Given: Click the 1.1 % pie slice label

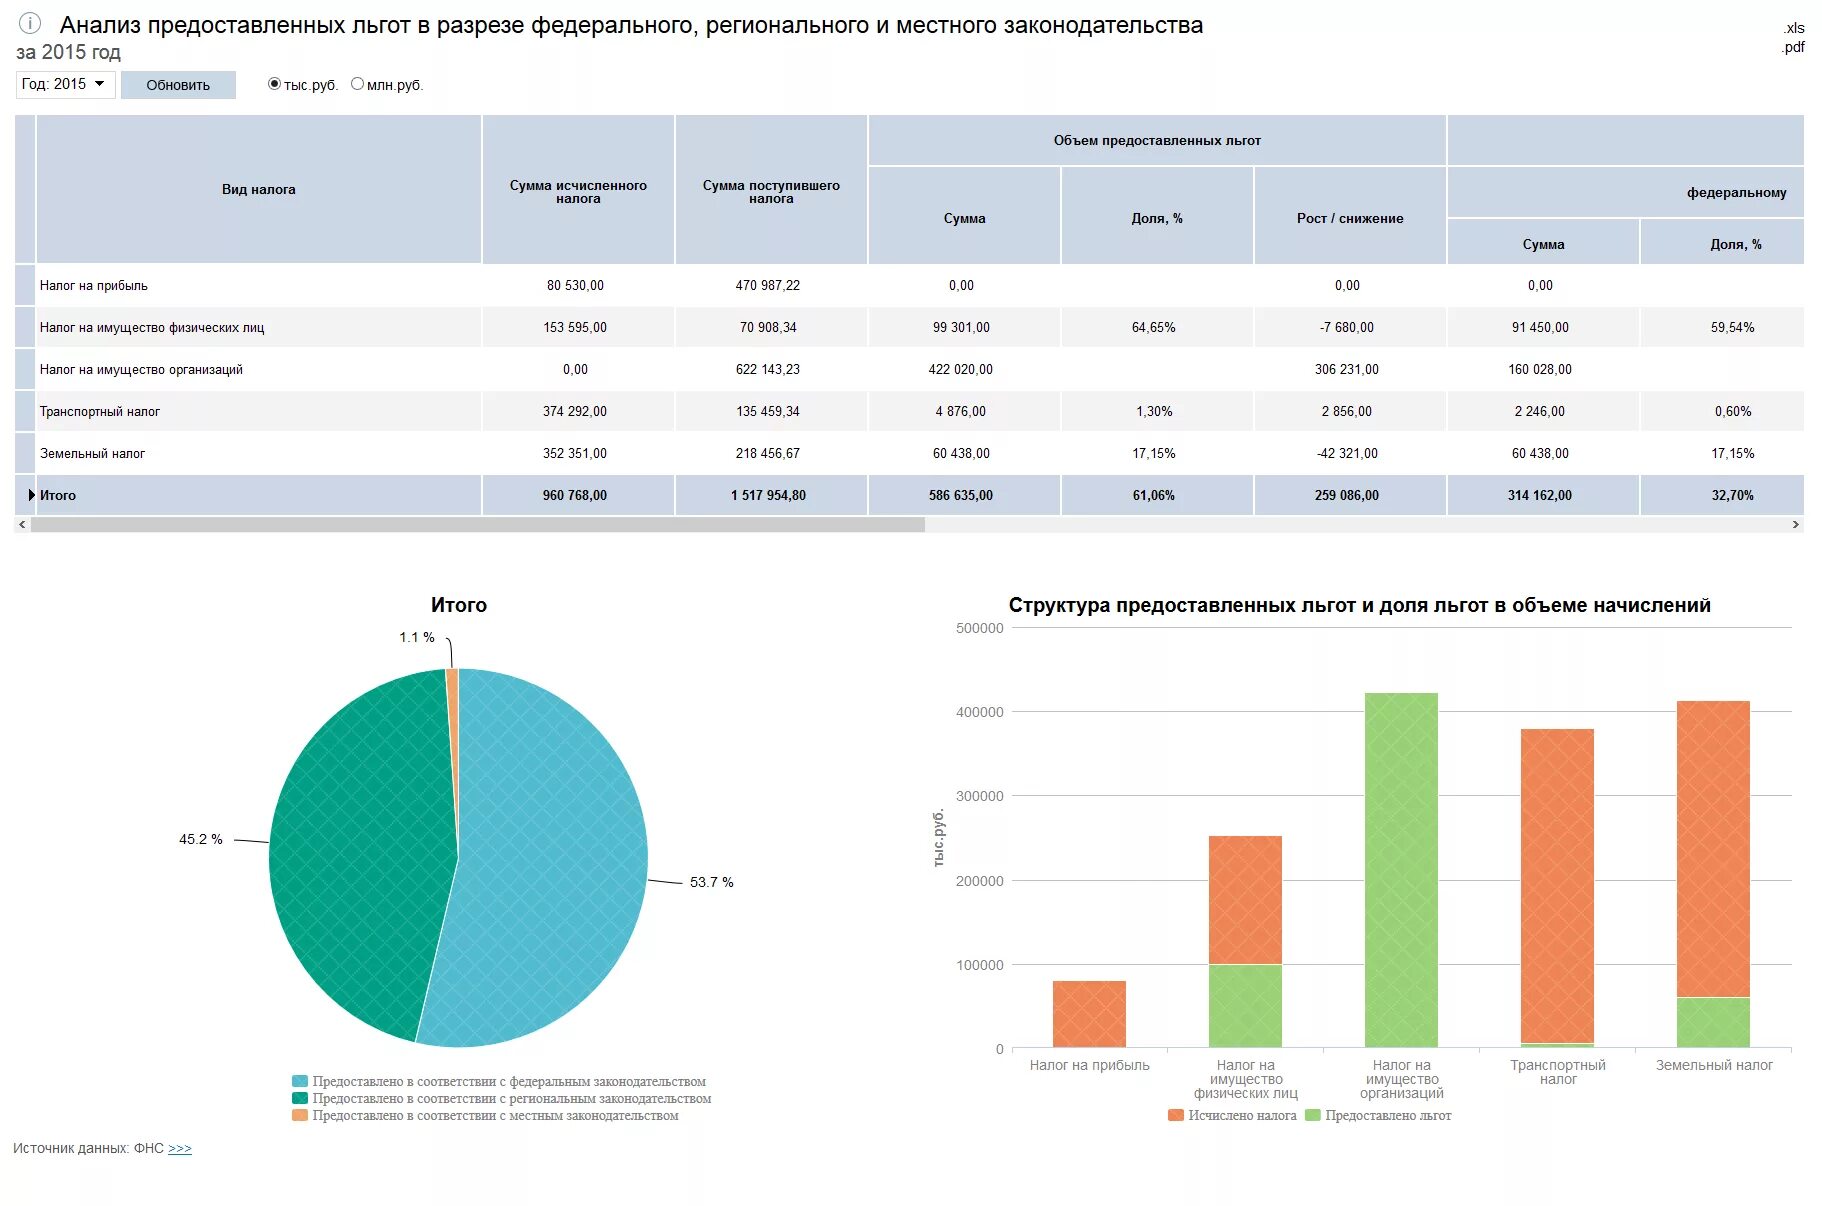Looking at the screenshot, I should [417, 637].
